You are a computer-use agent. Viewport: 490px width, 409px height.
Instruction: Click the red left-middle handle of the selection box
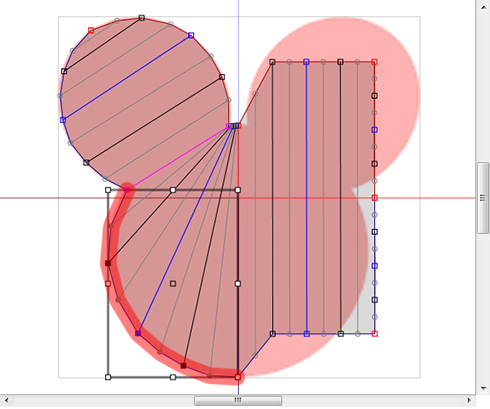coord(108,284)
